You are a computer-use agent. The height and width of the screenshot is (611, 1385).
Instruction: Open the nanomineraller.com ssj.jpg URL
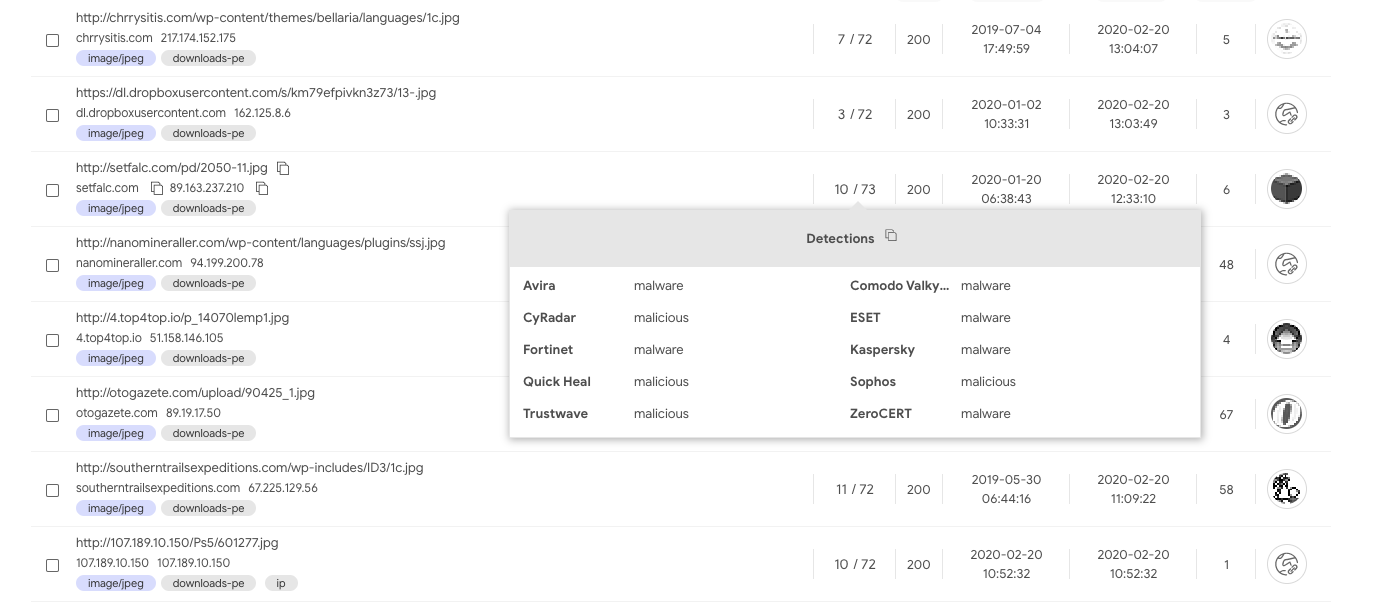pos(260,243)
